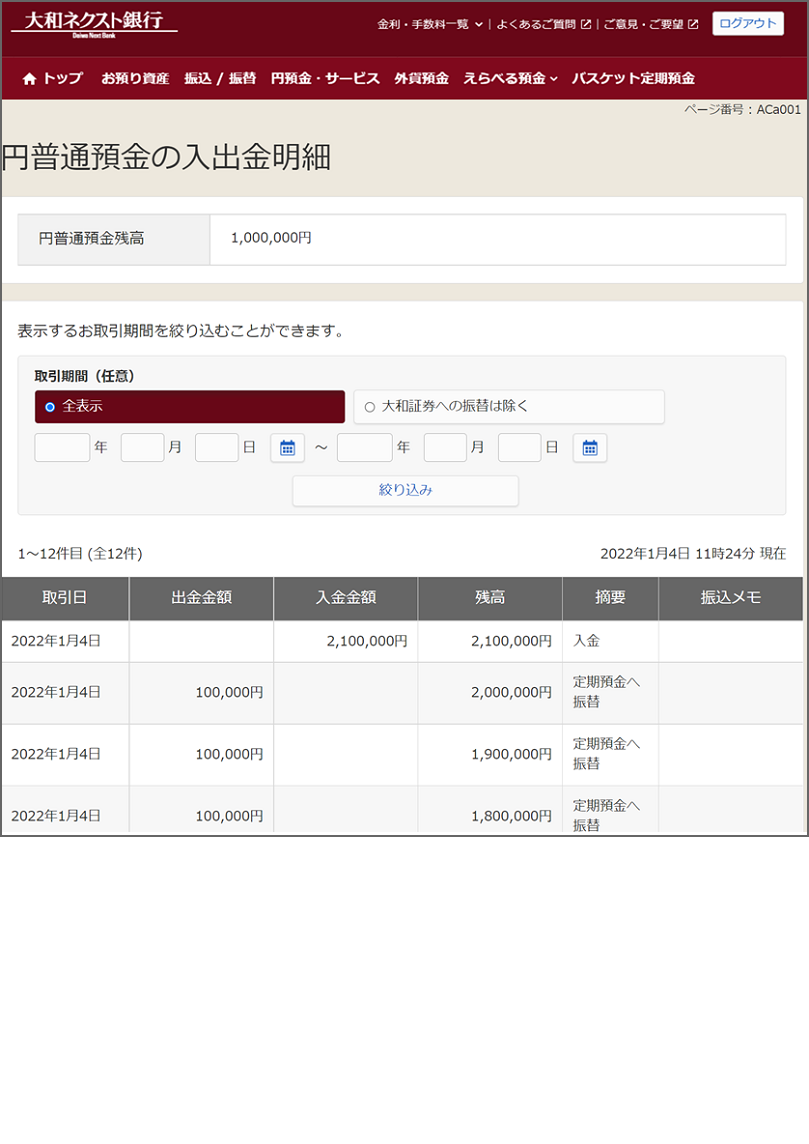The width and height of the screenshot is (809, 1144).
Task: Select the 全表示 radio option
Action: (51, 407)
